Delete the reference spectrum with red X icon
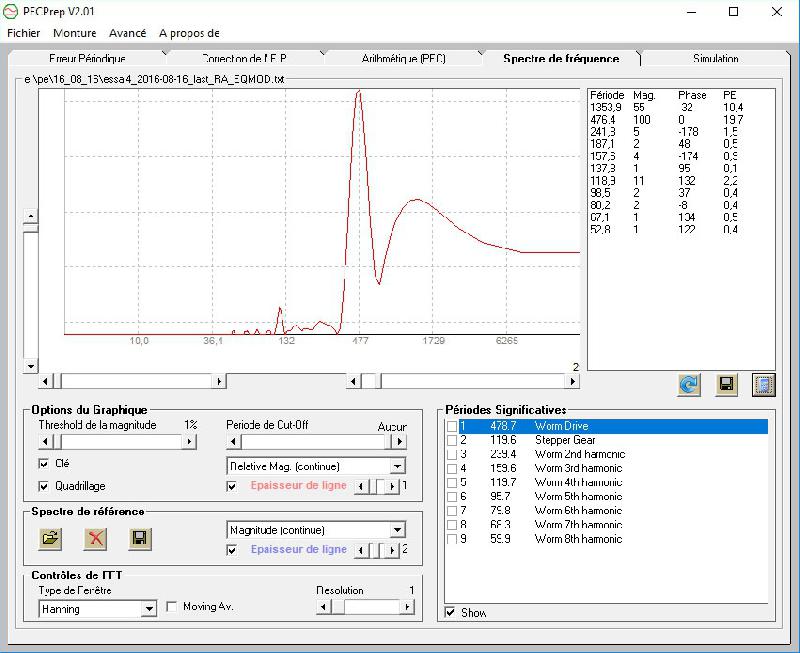 pos(95,538)
